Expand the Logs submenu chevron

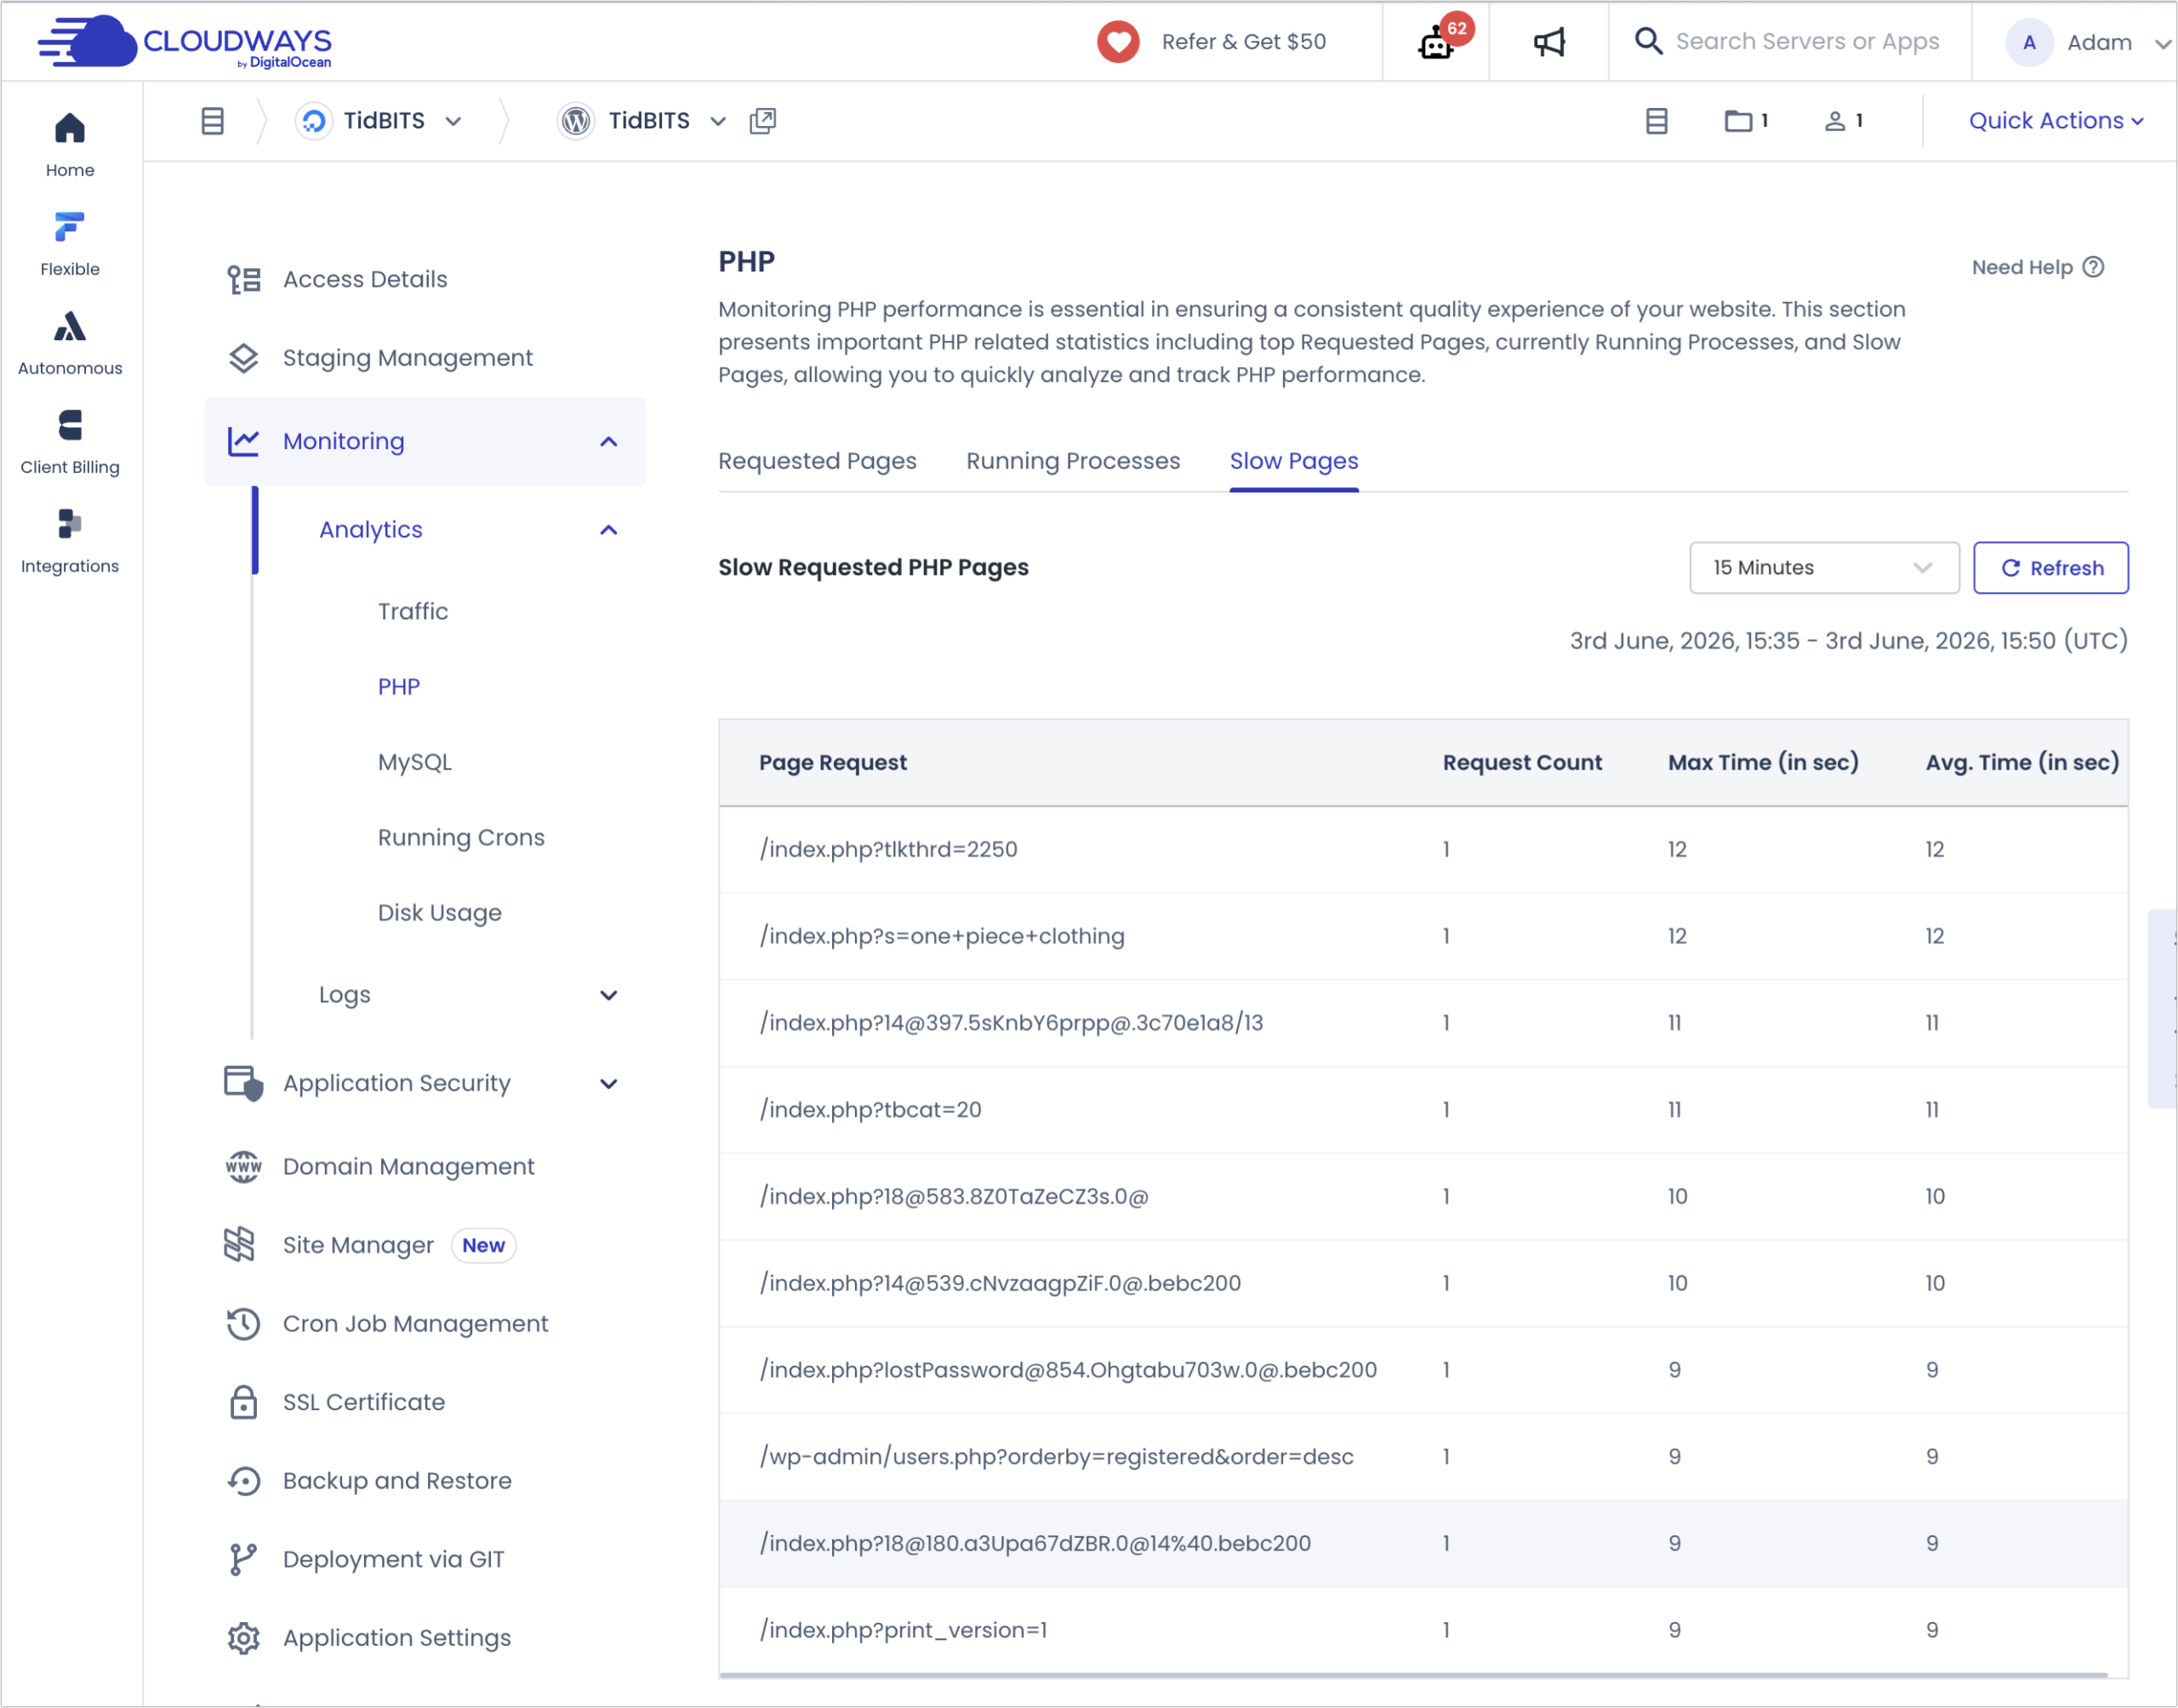pyautogui.click(x=608, y=995)
